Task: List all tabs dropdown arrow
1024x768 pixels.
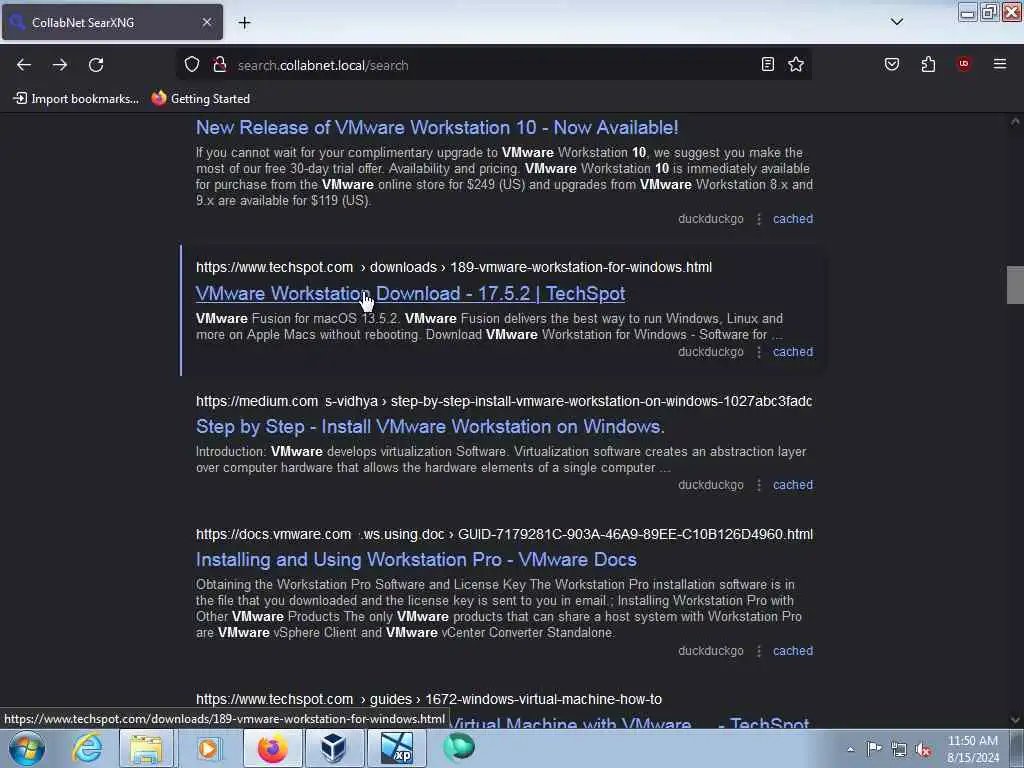Action: click(897, 22)
